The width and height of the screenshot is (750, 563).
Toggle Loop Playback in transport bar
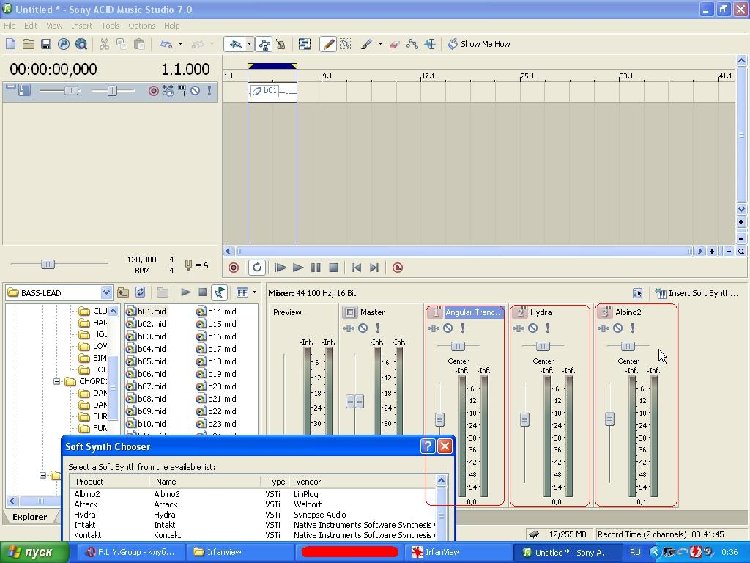[x=257, y=267]
